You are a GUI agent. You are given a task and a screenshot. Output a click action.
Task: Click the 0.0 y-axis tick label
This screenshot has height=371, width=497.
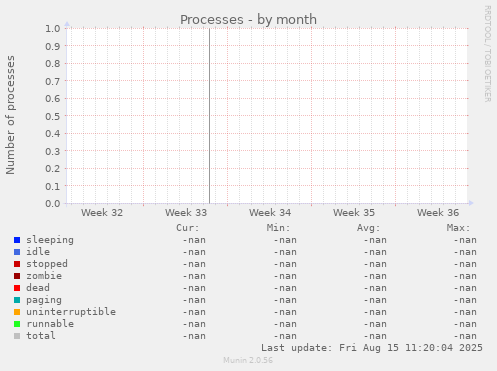pyautogui.click(x=53, y=203)
